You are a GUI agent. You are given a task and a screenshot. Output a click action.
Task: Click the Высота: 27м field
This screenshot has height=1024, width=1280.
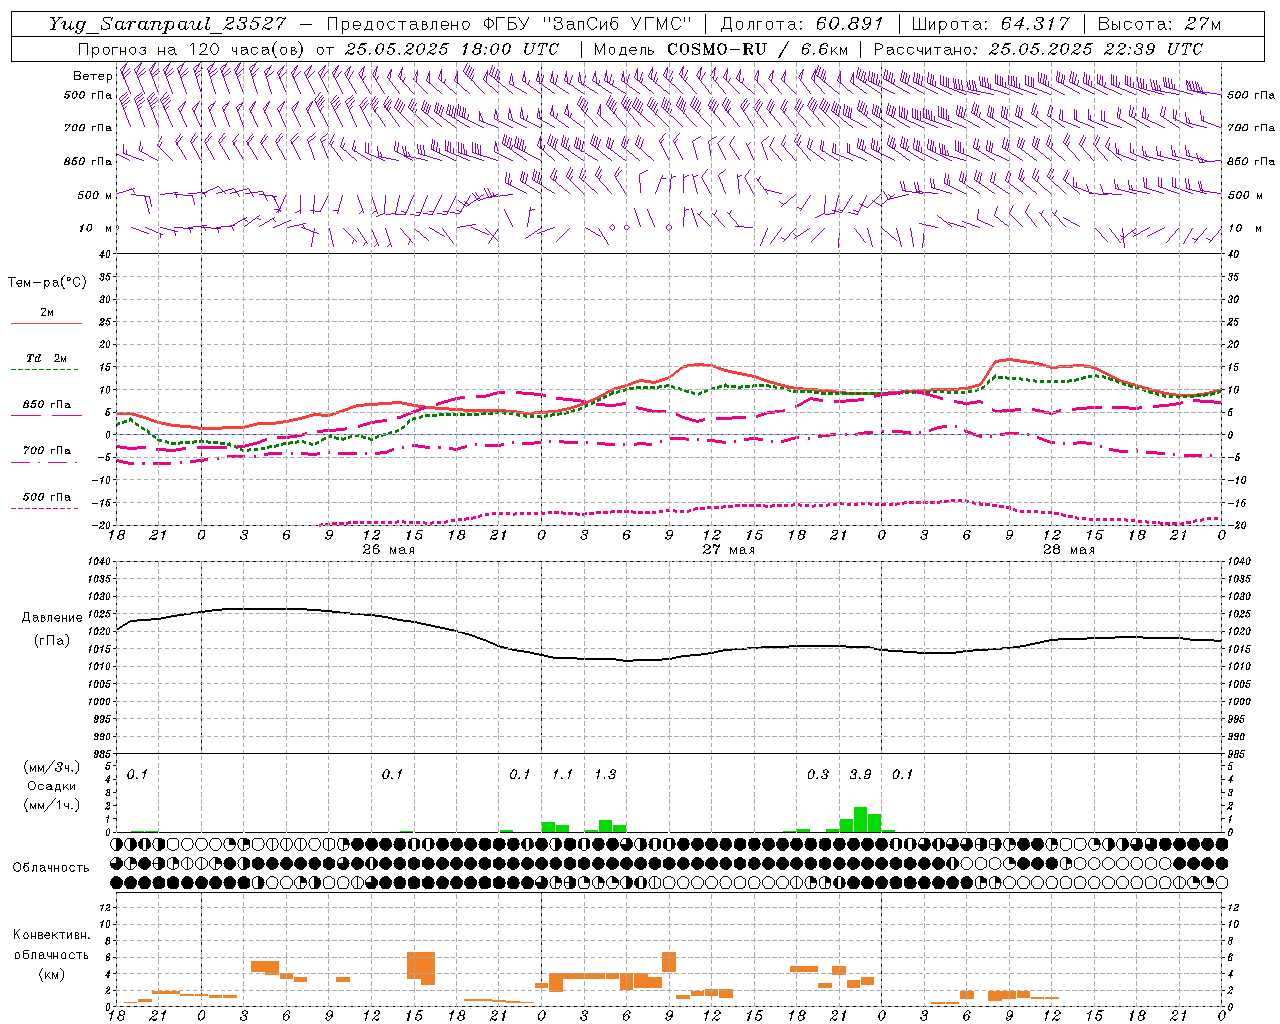point(1159,24)
